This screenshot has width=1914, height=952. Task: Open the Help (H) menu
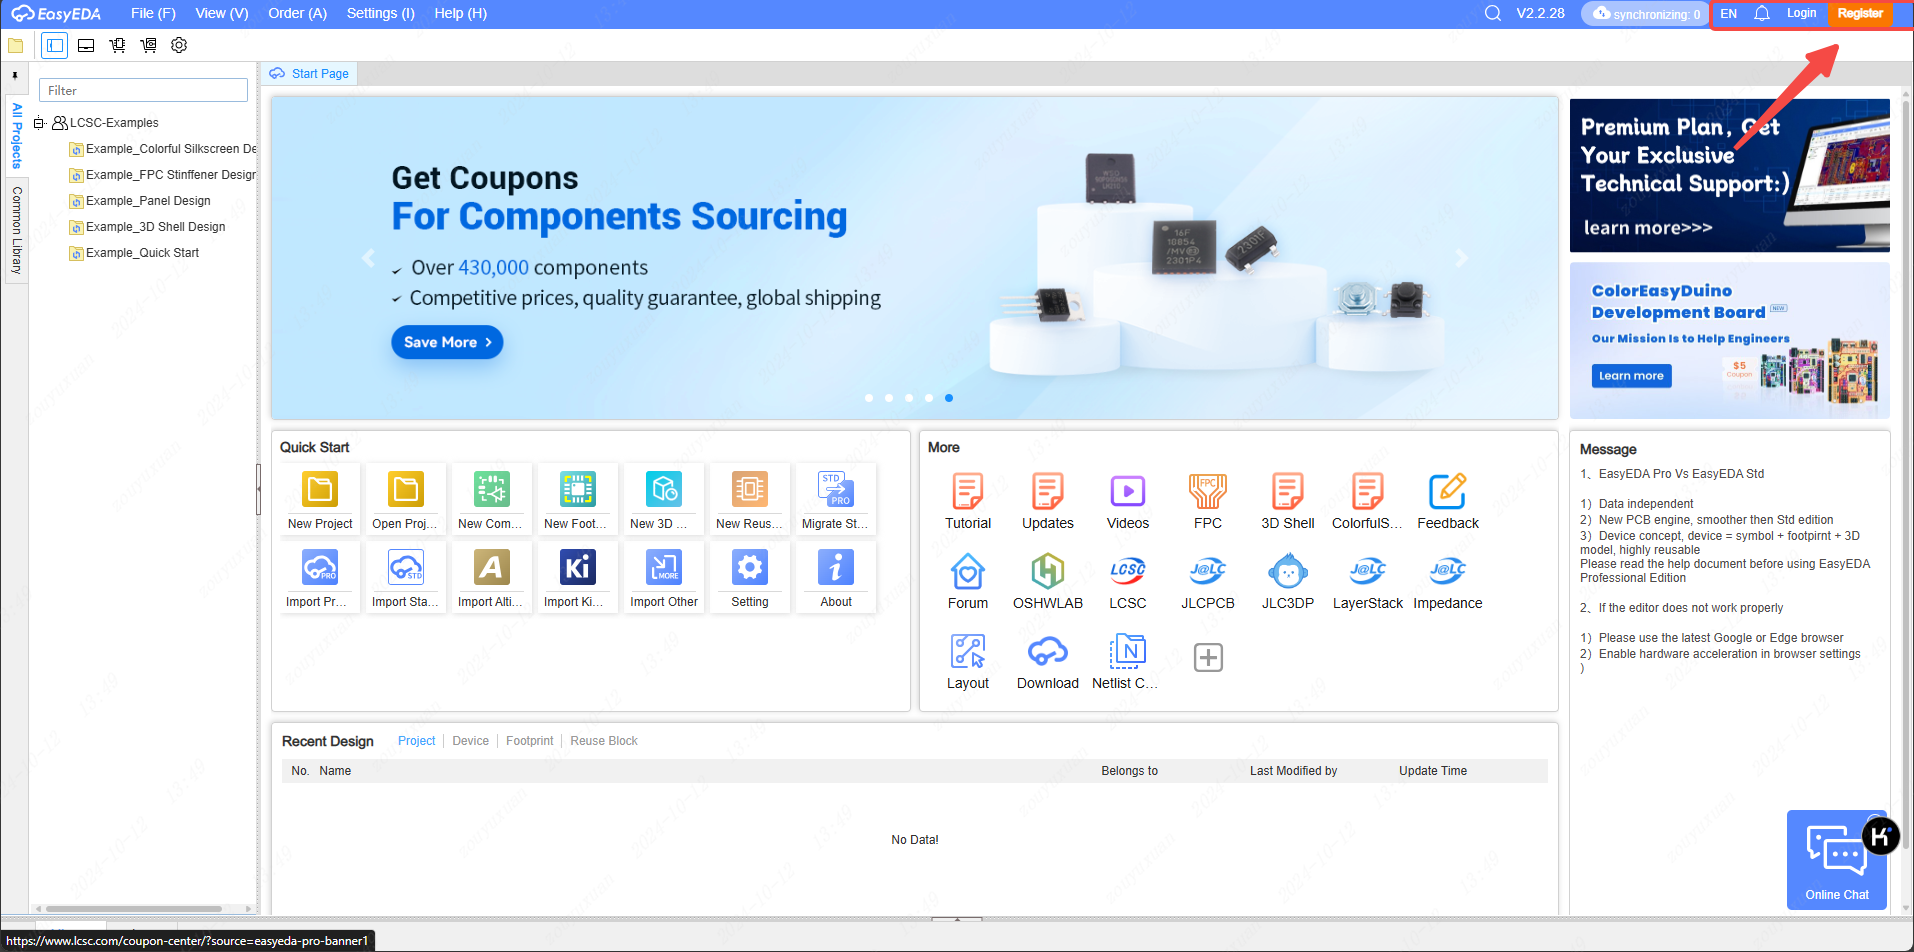(461, 13)
